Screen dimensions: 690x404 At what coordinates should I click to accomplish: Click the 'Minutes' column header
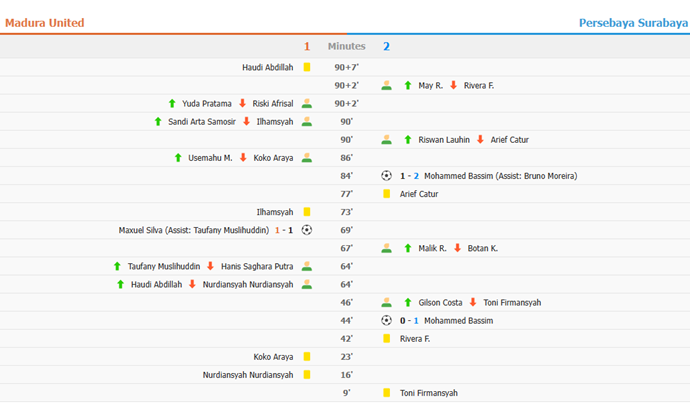[347, 46]
